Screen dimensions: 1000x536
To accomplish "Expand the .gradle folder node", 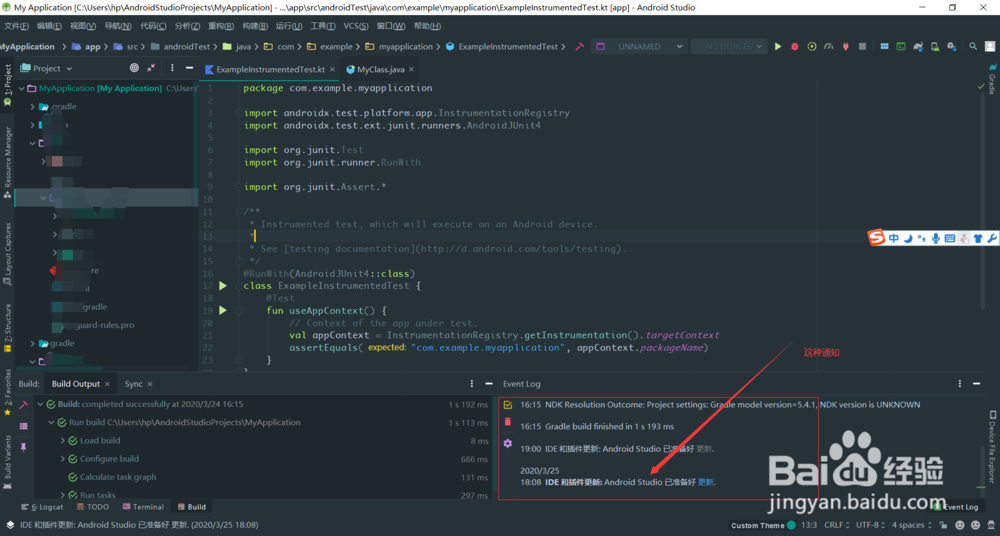I will click(33, 107).
